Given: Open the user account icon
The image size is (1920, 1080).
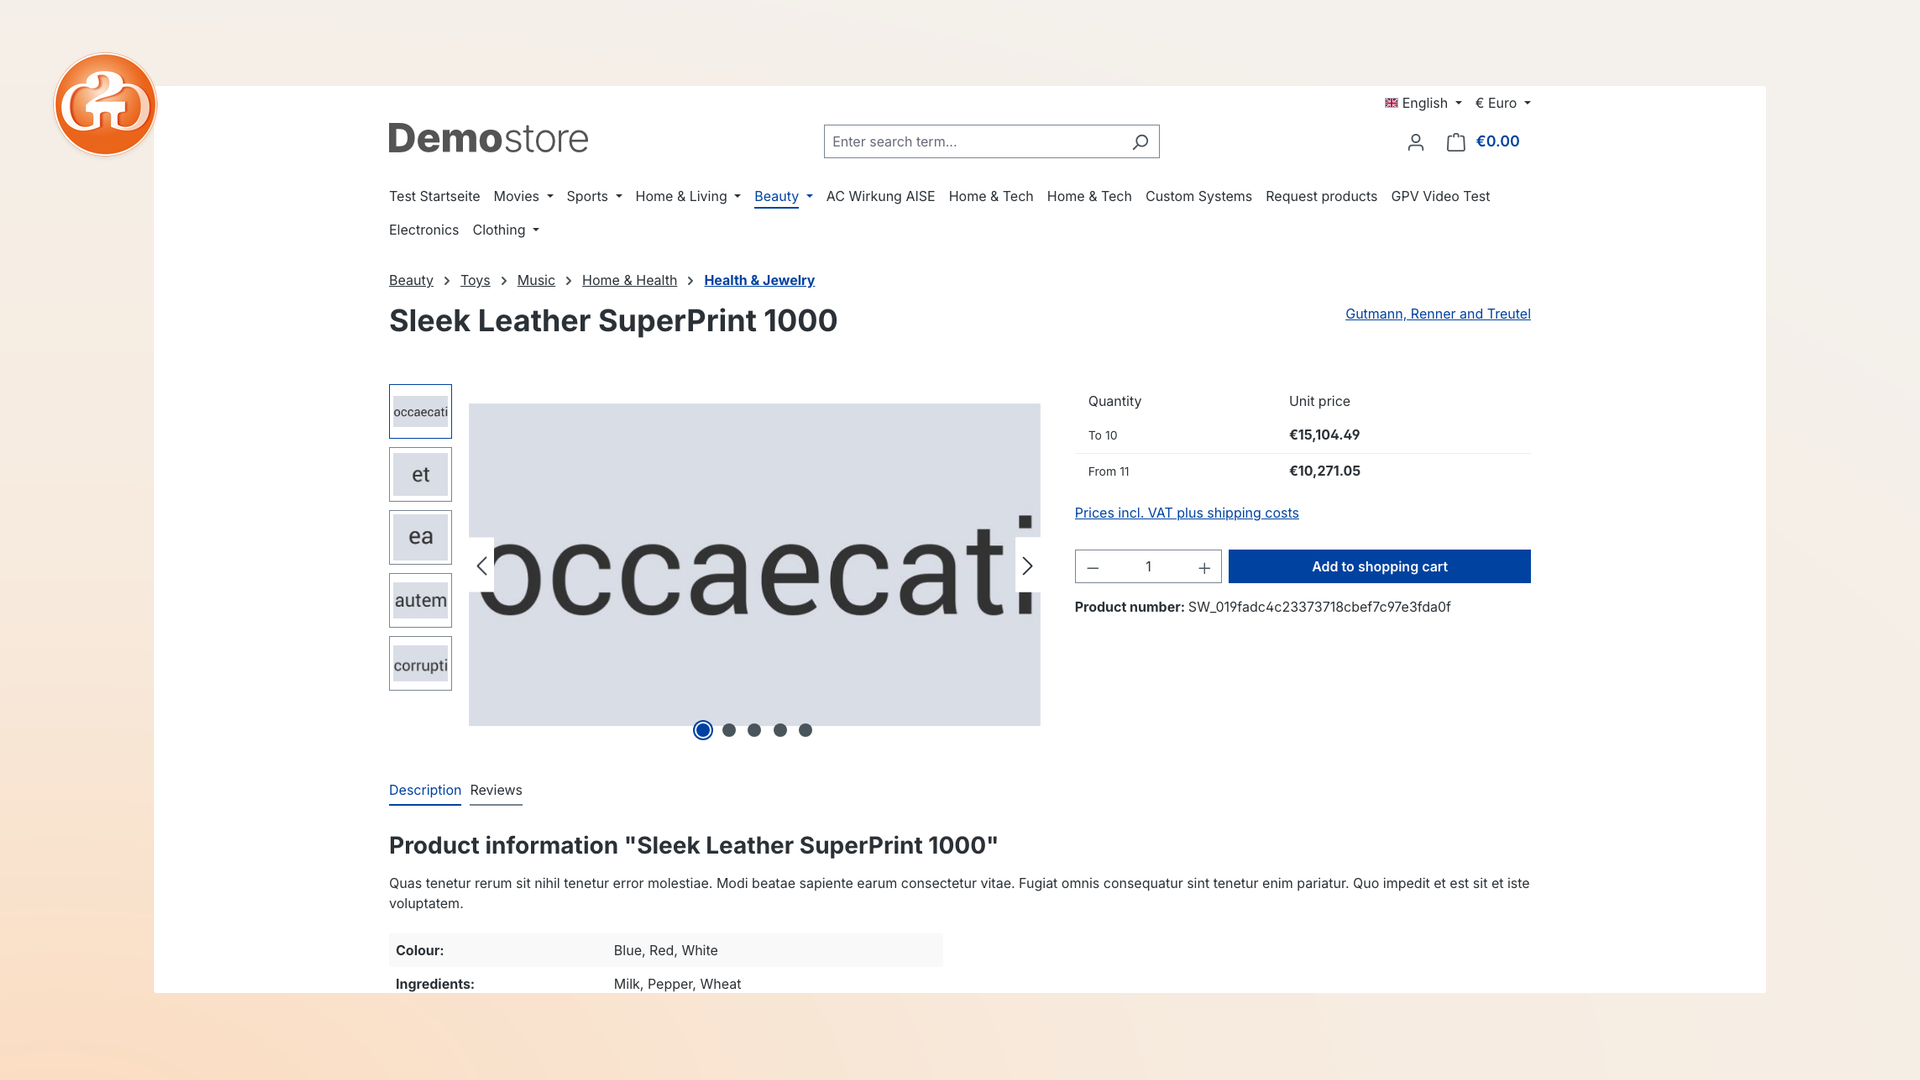Looking at the screenshot, I should pyautogui.click(x=1415, y=142).
